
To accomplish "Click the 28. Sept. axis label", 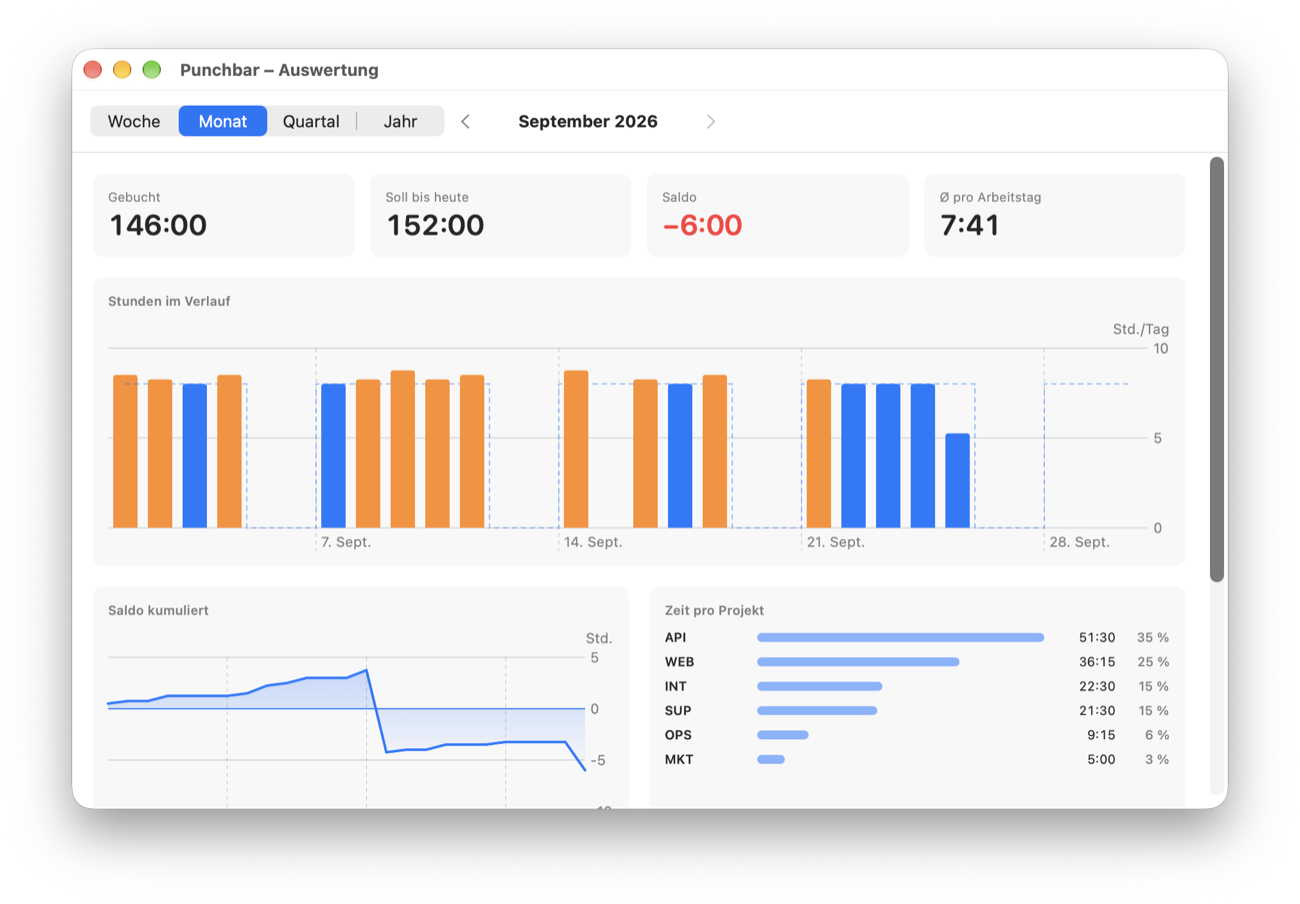I will click(x=1079, y=542).
